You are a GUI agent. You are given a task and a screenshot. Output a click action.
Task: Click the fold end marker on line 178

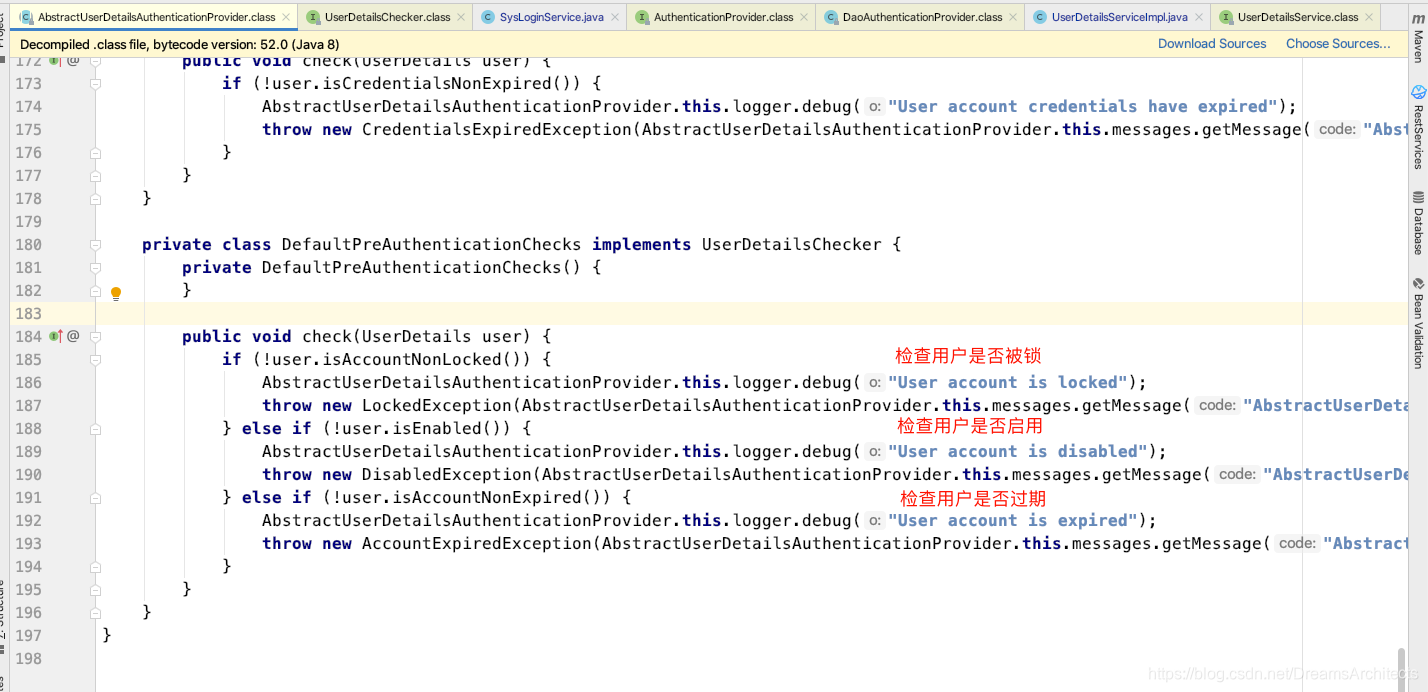[x=96, y=199]
